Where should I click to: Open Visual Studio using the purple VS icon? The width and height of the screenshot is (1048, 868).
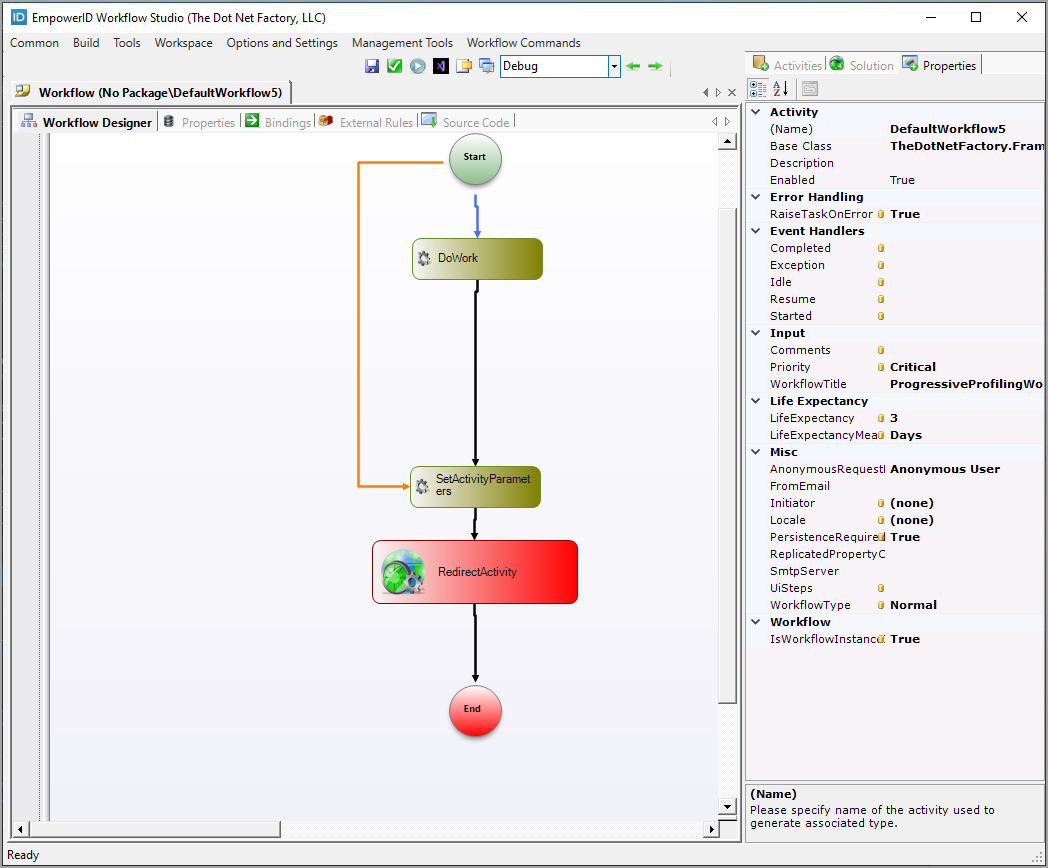tap(441, 66)
